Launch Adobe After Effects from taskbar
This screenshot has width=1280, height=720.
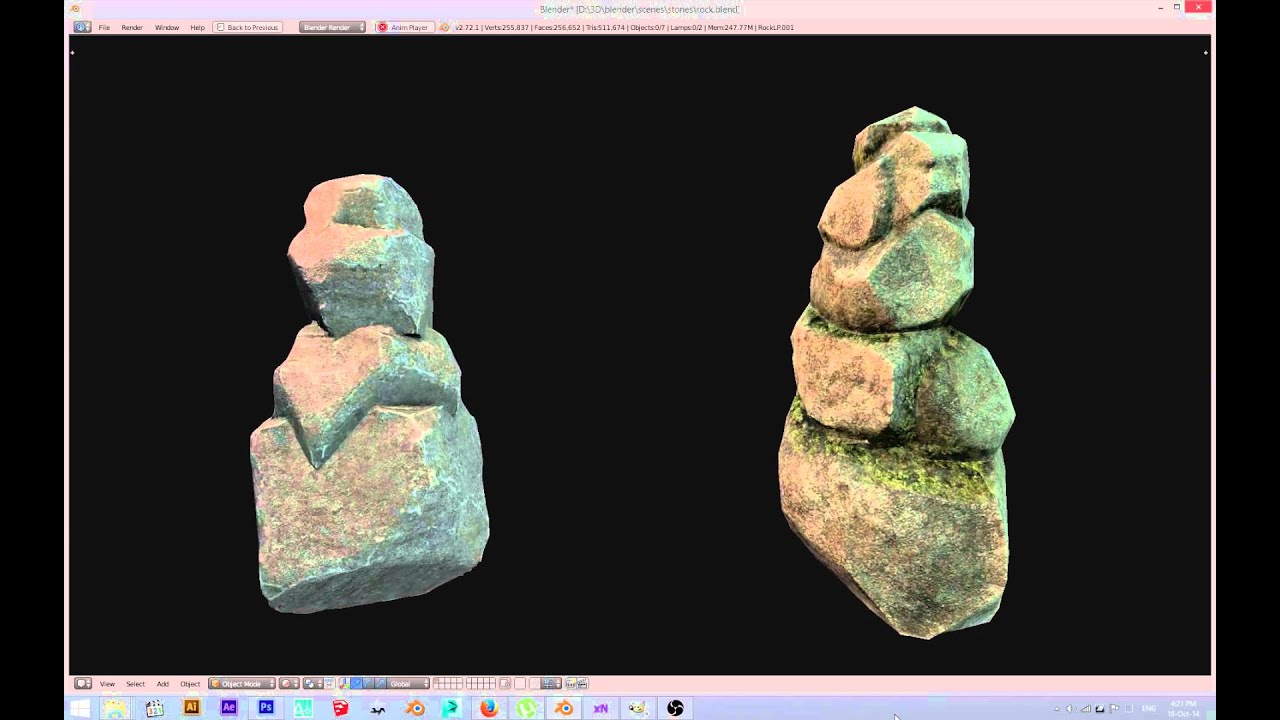click(x=229, y=707)
